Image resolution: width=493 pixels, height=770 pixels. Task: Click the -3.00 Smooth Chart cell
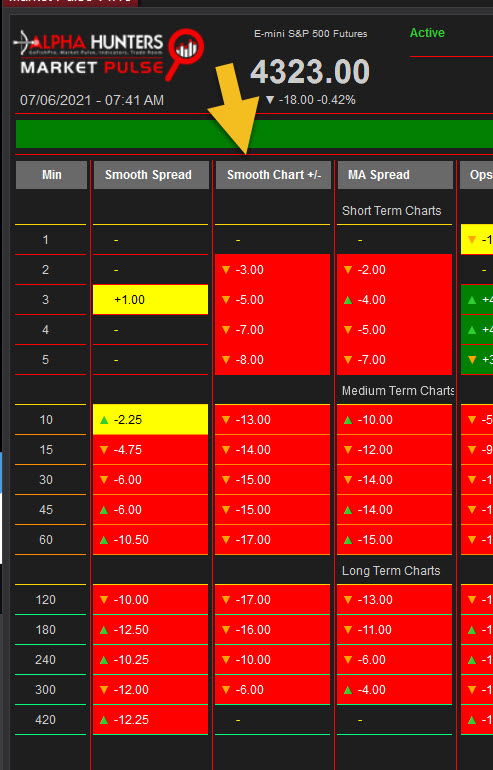[273, 270]
